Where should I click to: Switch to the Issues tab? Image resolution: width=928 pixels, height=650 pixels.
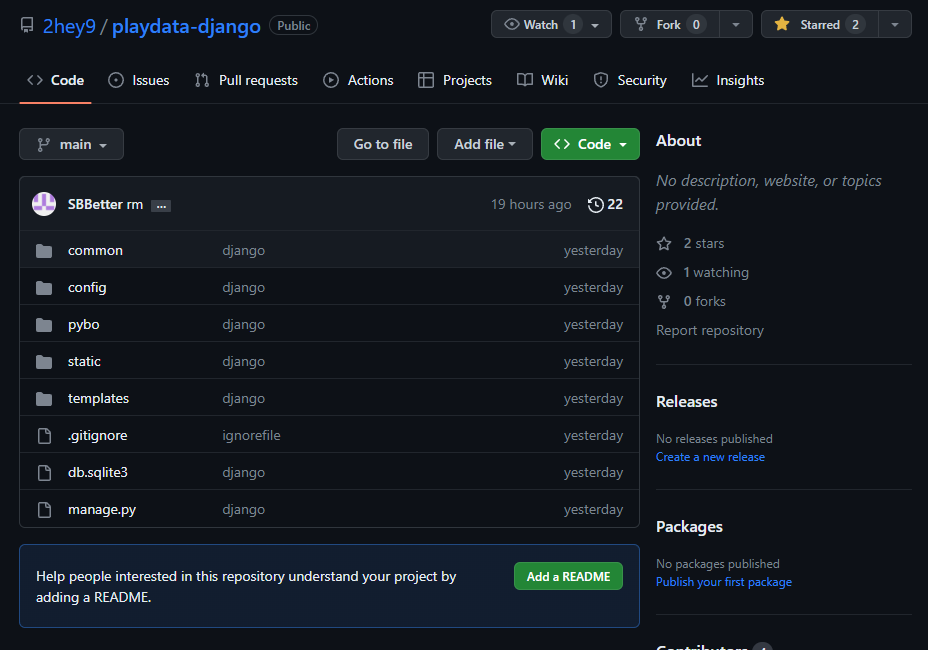pyautogui.click(x=138, y=80)
